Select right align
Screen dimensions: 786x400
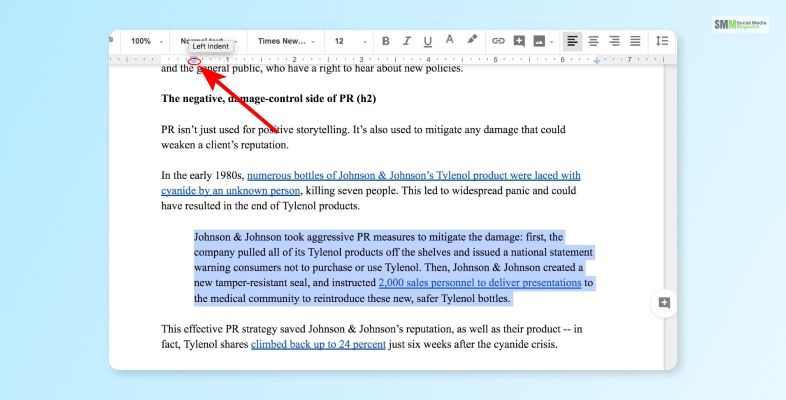tap(614, 41)
